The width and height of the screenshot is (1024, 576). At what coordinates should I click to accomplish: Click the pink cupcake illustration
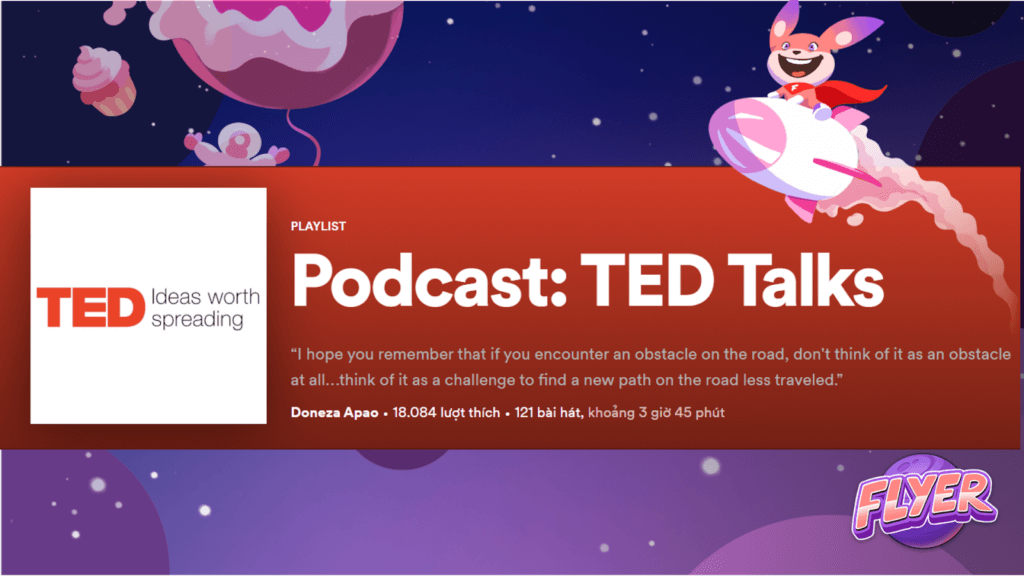pos(104,80)
